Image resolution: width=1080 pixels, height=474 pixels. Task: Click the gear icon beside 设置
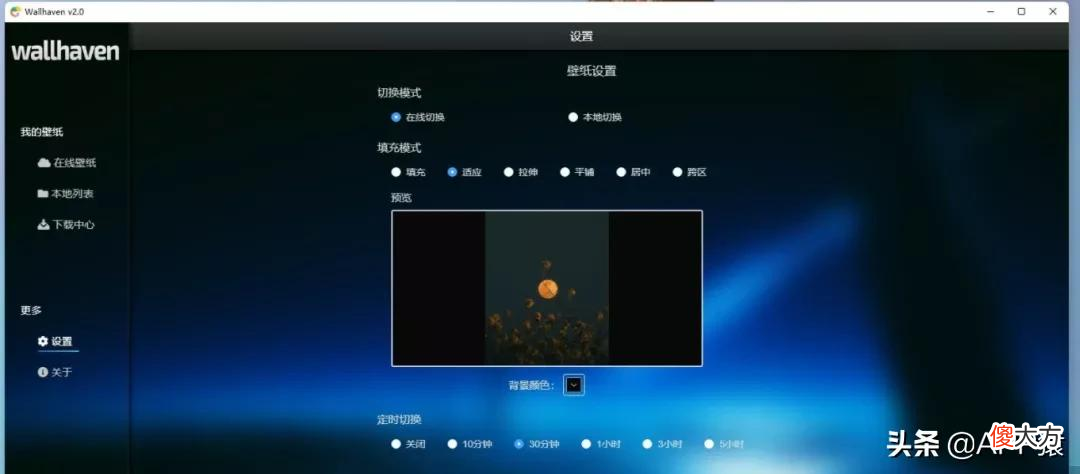coord(43,341)
